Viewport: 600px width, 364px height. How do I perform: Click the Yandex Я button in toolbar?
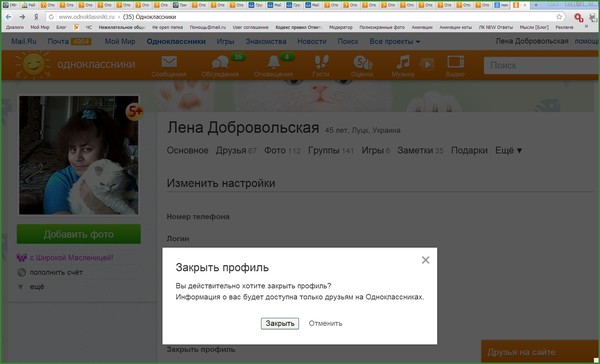click(36, 17)
